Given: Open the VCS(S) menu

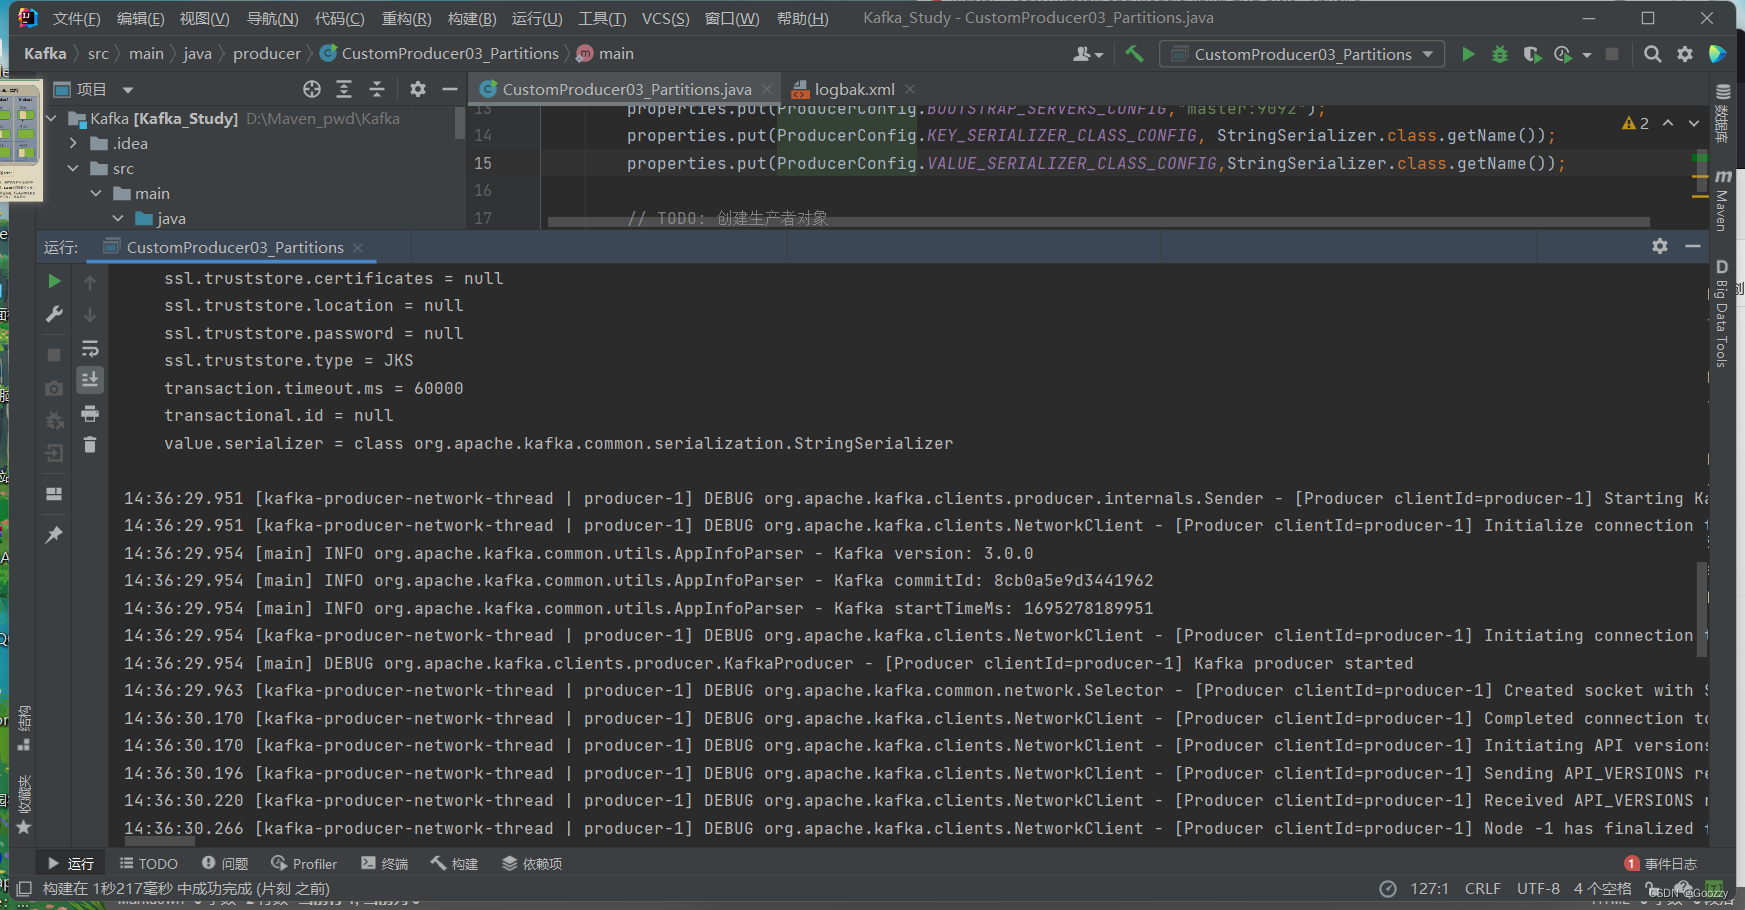Looking at the screenshot, I should click(x=666, y=19).
